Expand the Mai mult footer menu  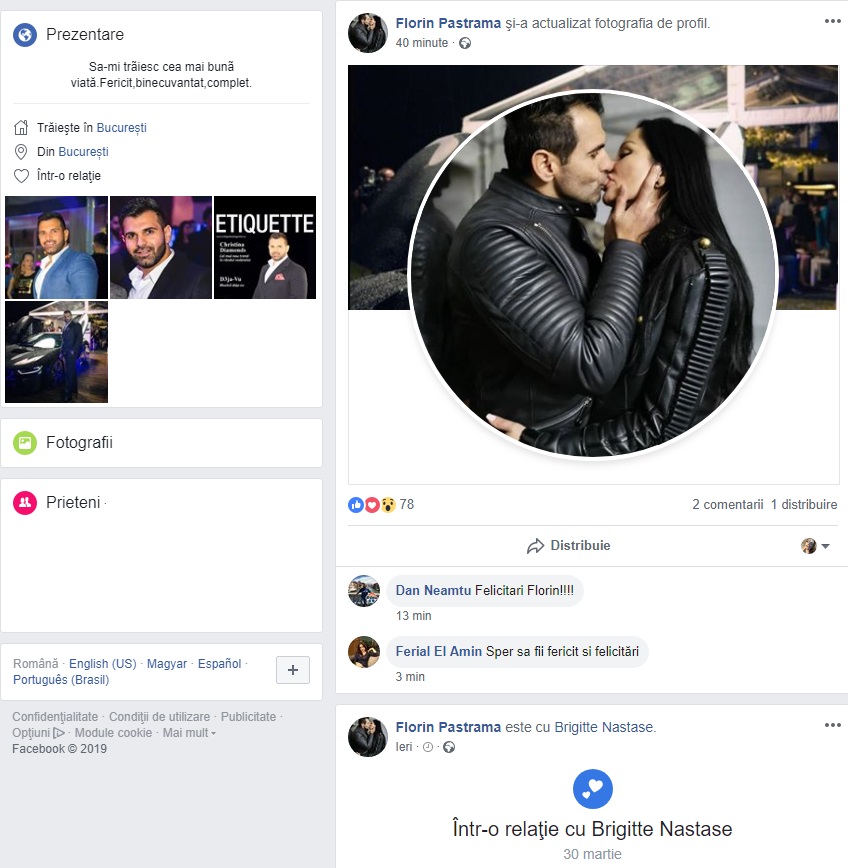(189, 733)
